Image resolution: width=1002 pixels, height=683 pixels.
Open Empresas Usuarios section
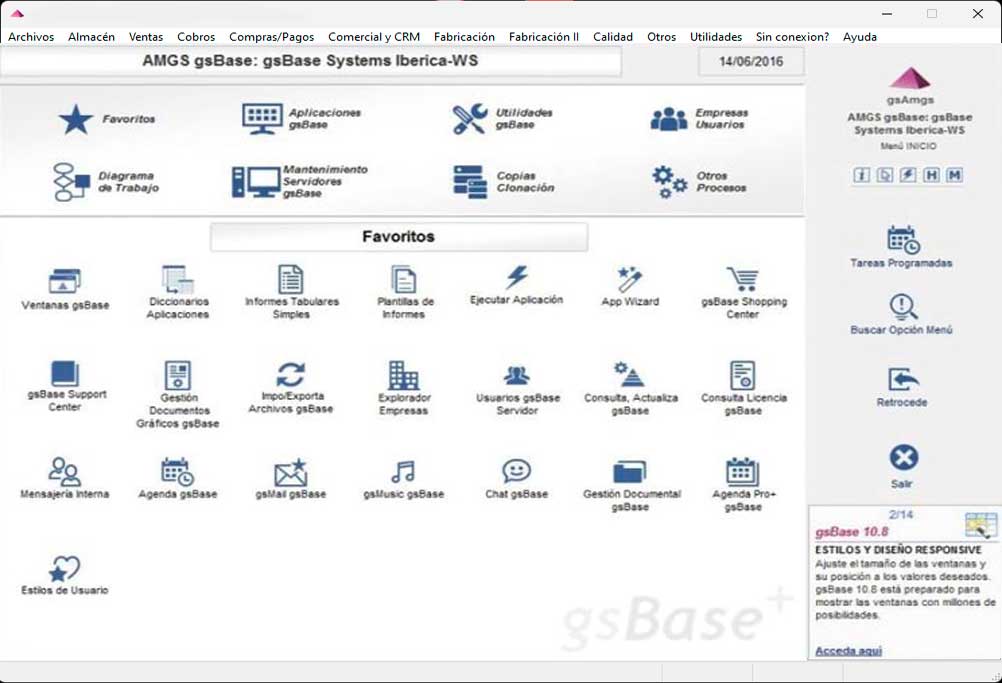coord(699,119)
